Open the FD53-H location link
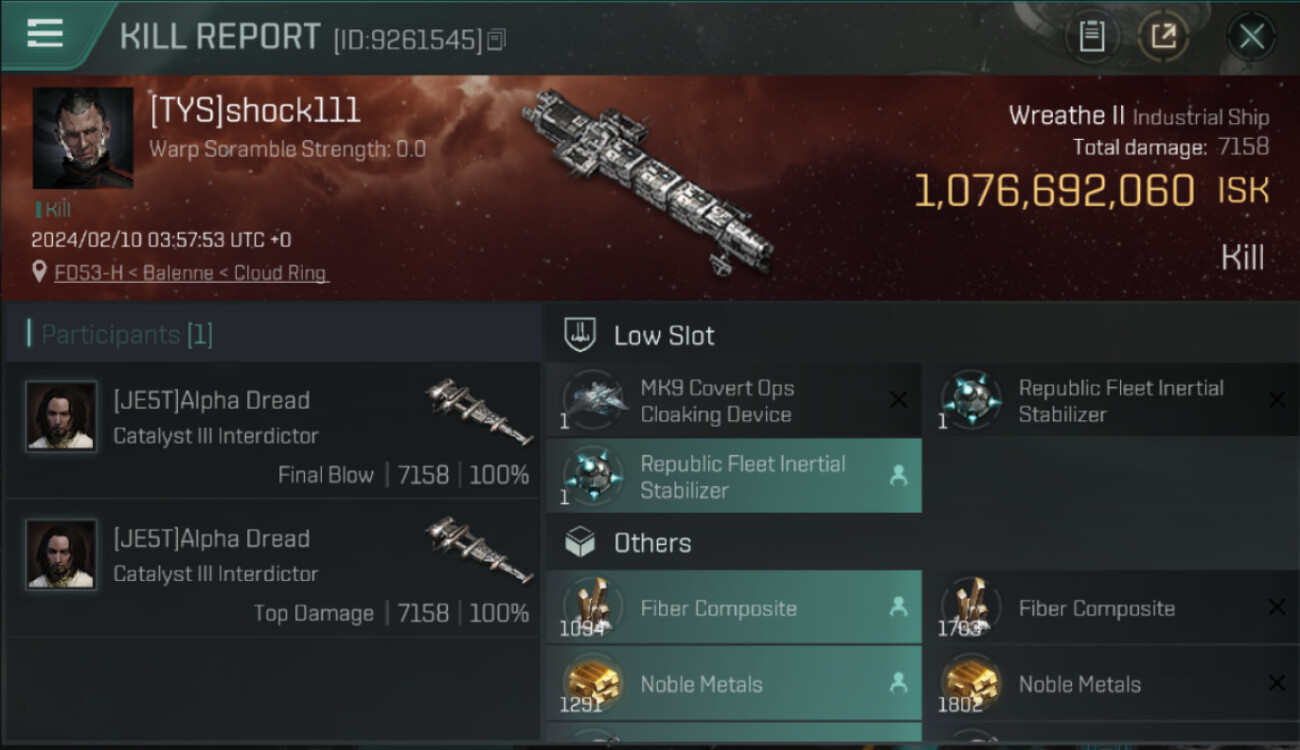The width and height of the screenshot is (1300, 750). pyautogui.click(x=191, y=272)
